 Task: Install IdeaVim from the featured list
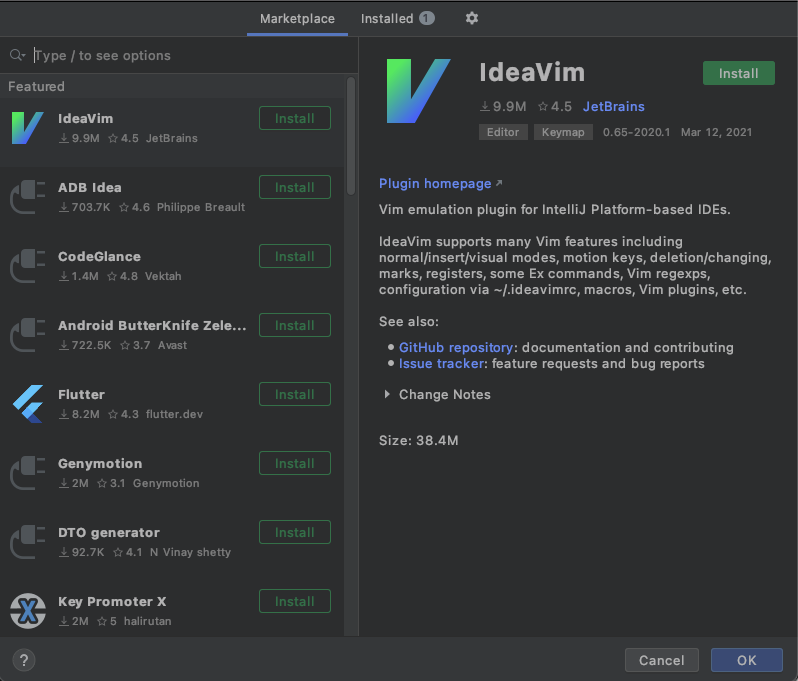click(295, 119)
